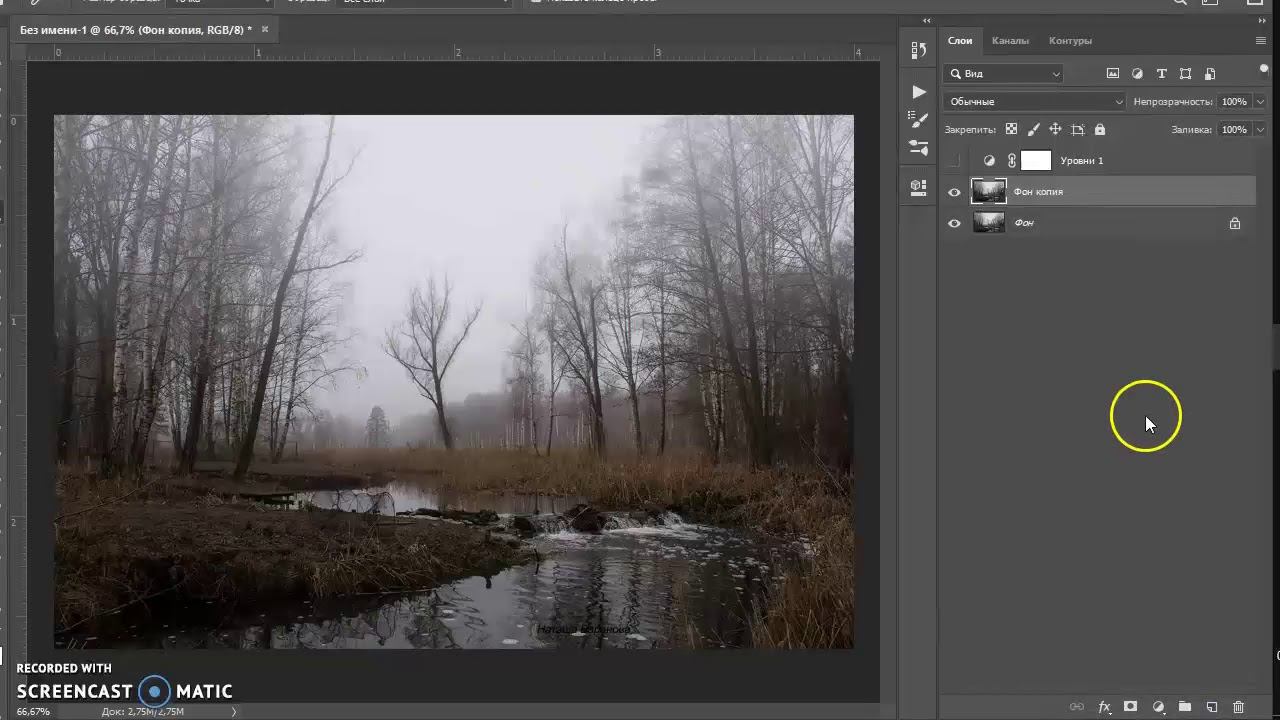Open the History panel icon
Image resolution: width=1280 pixels, height=720 pixels.
(919, 51)
